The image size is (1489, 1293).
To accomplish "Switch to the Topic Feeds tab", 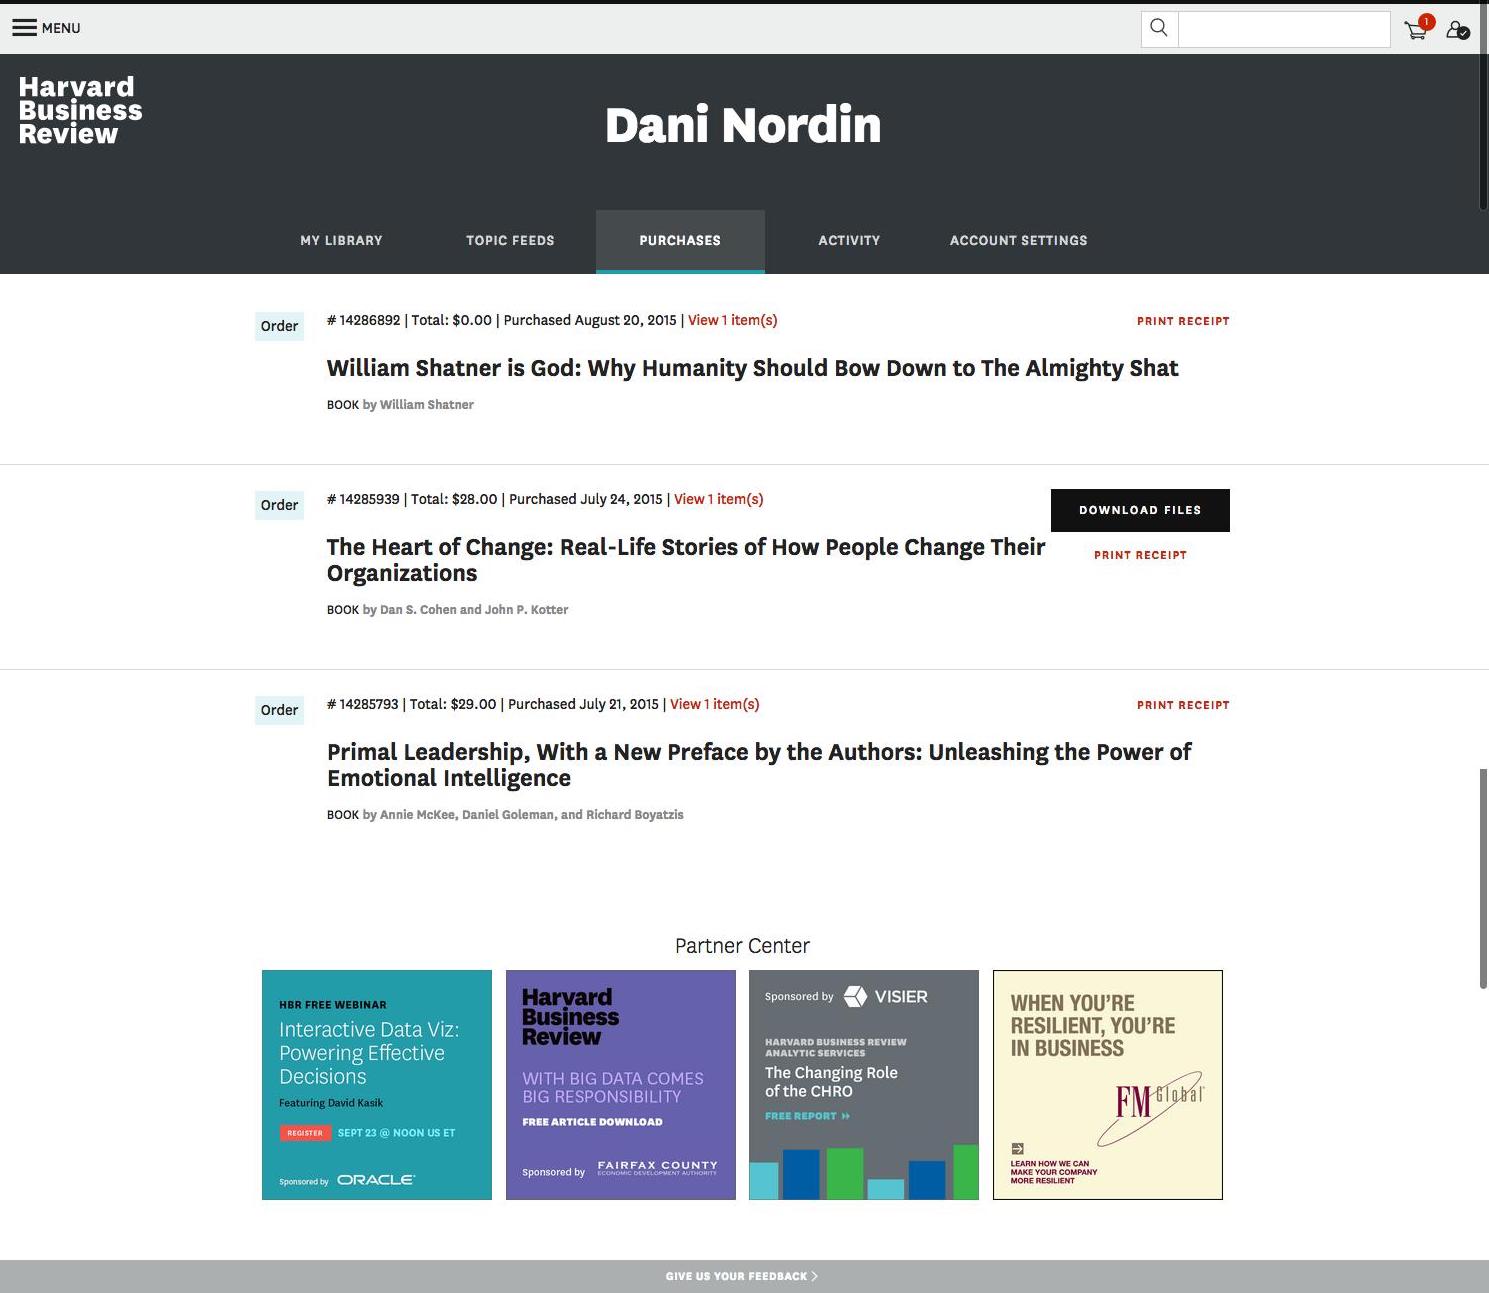I will [x=510, y=240].
